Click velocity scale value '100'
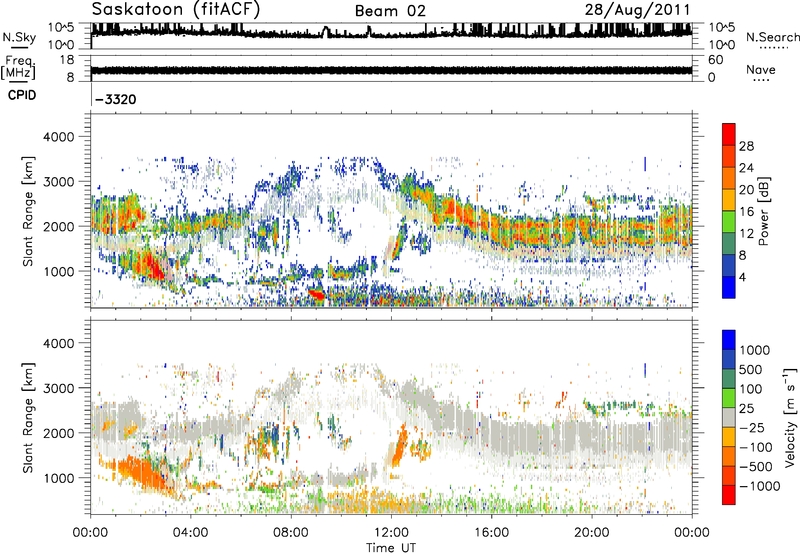 751,389
